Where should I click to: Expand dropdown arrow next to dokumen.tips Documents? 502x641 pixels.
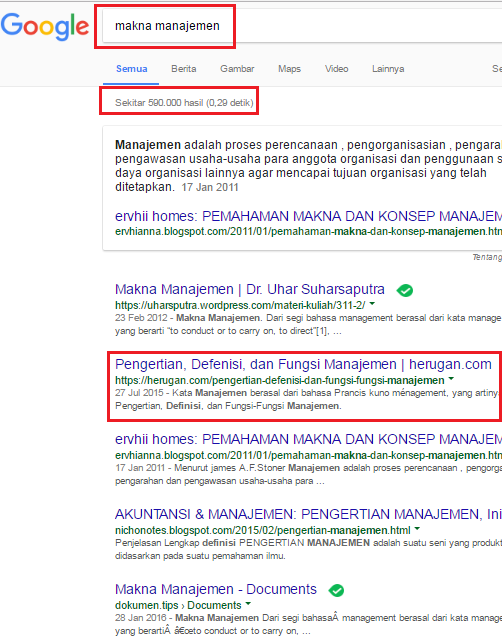(248, 604)
